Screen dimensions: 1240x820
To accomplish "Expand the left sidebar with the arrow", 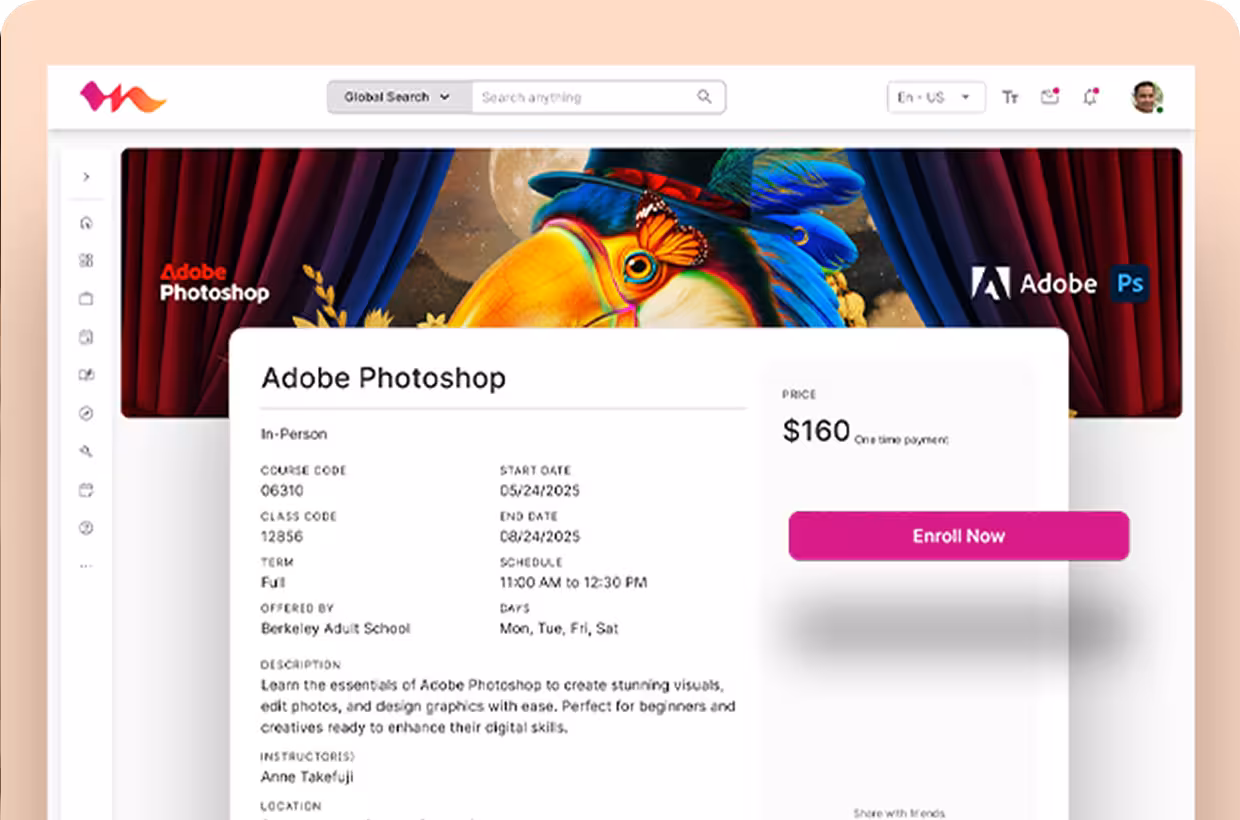I will (x=86, y=177).
